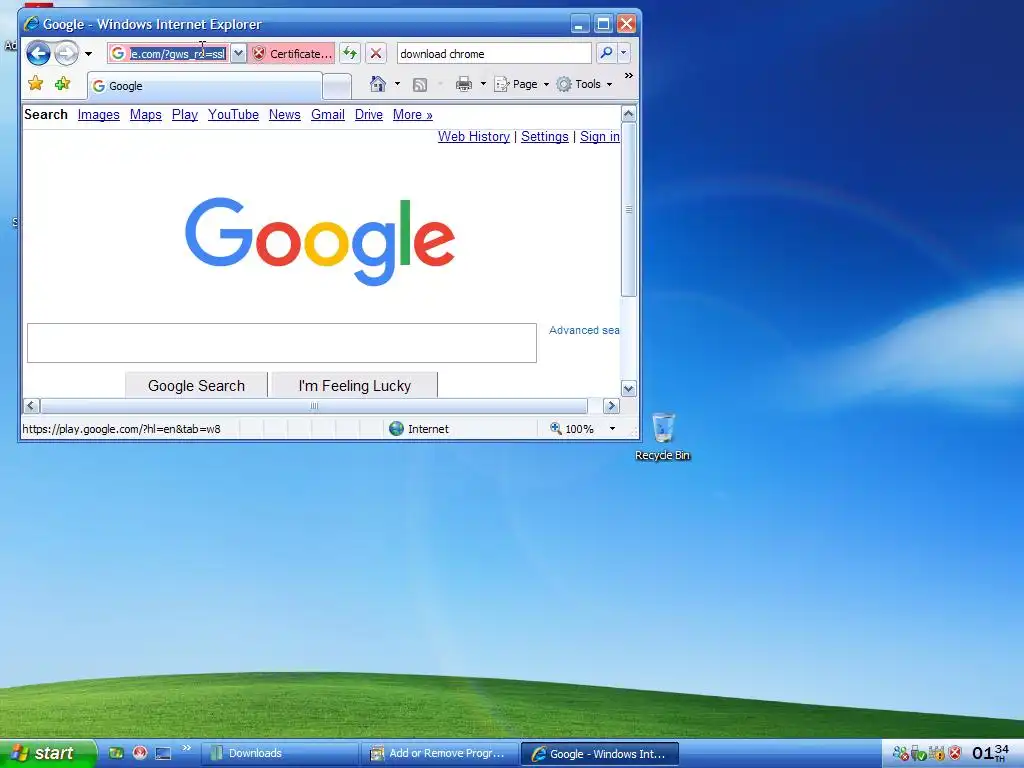Image resolution: width=1024 pixels, height=768 pixels.
Task: Click the 100% zoom level button
Action: point(571,429)
